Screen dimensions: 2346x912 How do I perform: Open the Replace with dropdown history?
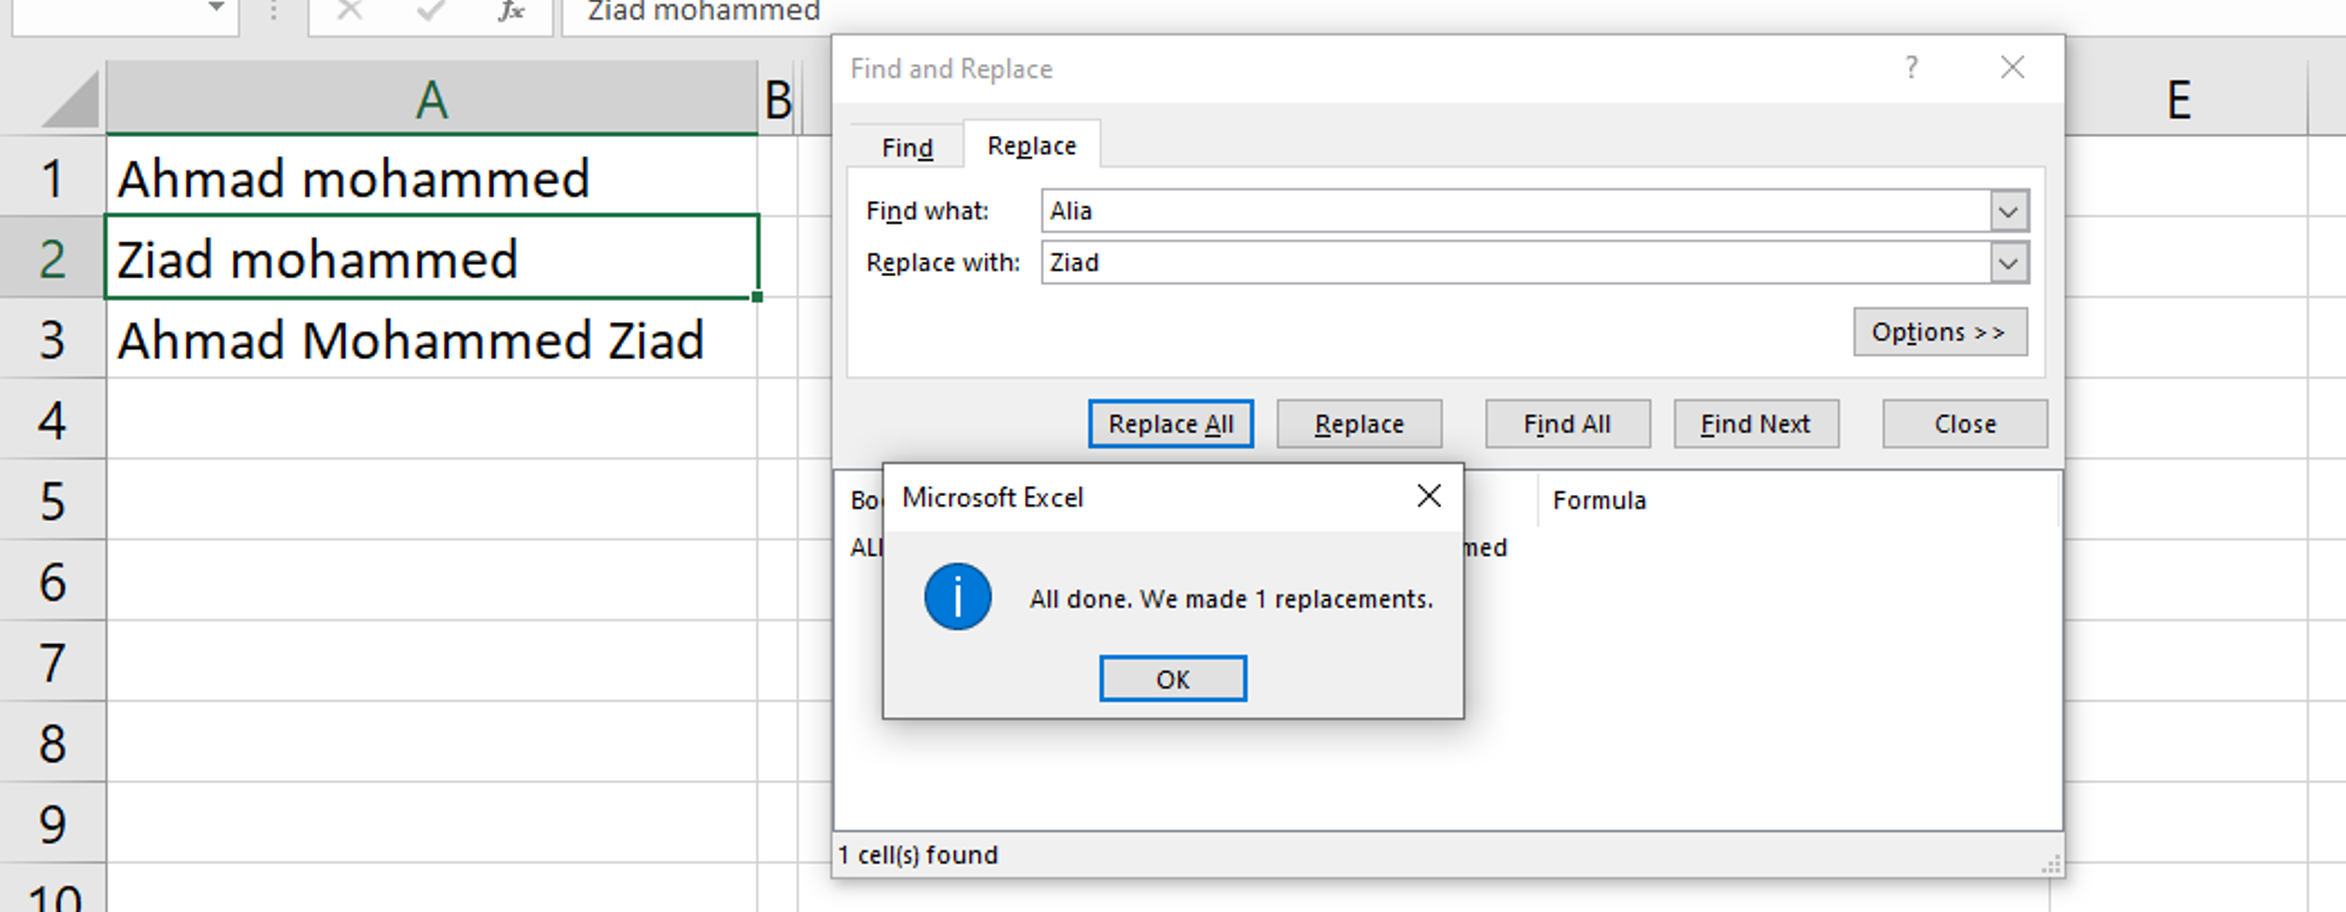point(2008,263)
